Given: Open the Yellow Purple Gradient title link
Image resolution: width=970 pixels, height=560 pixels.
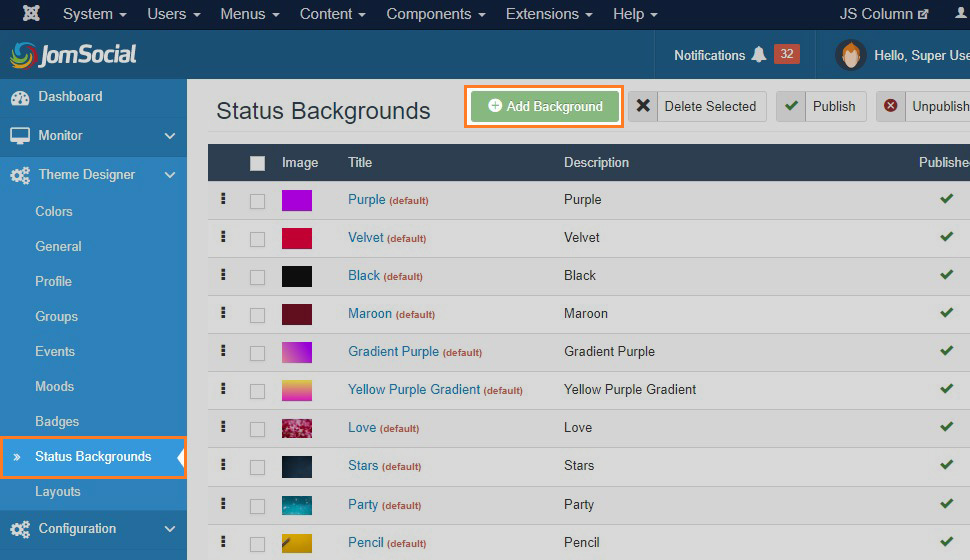Looking at the screenshot, I should coord(414,389).
